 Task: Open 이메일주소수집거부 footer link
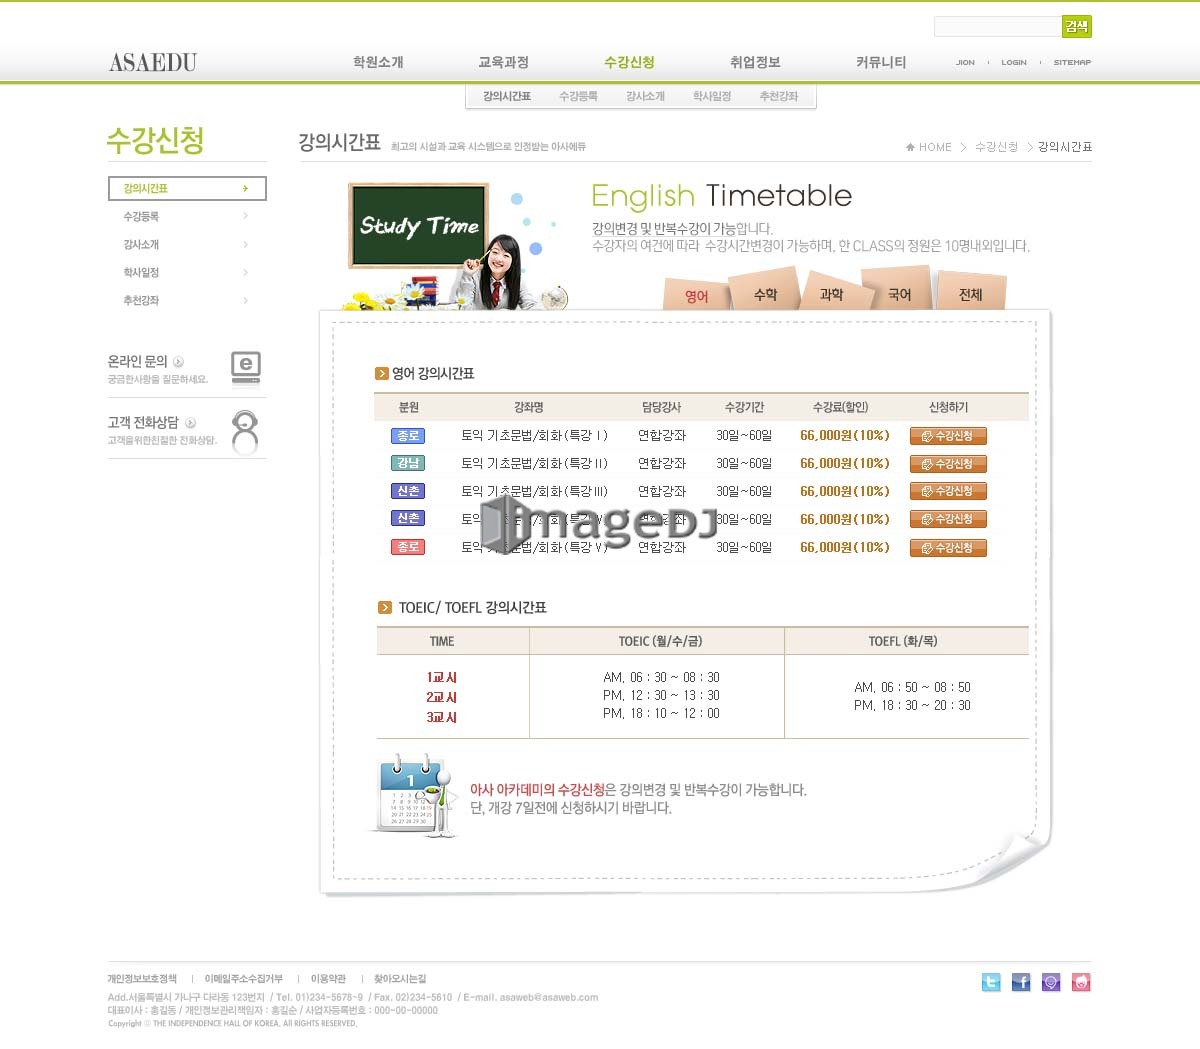[244, 979]
